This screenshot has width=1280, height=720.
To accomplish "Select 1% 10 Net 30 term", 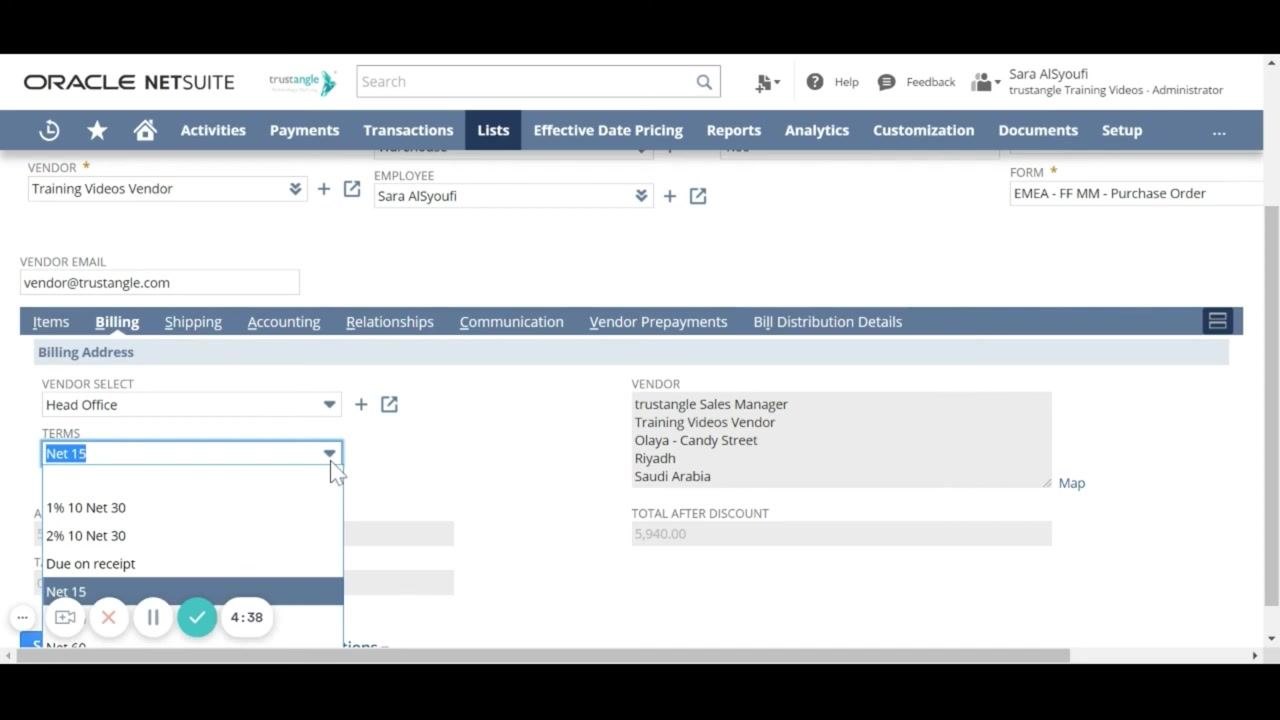I will (x=193, y=507).
